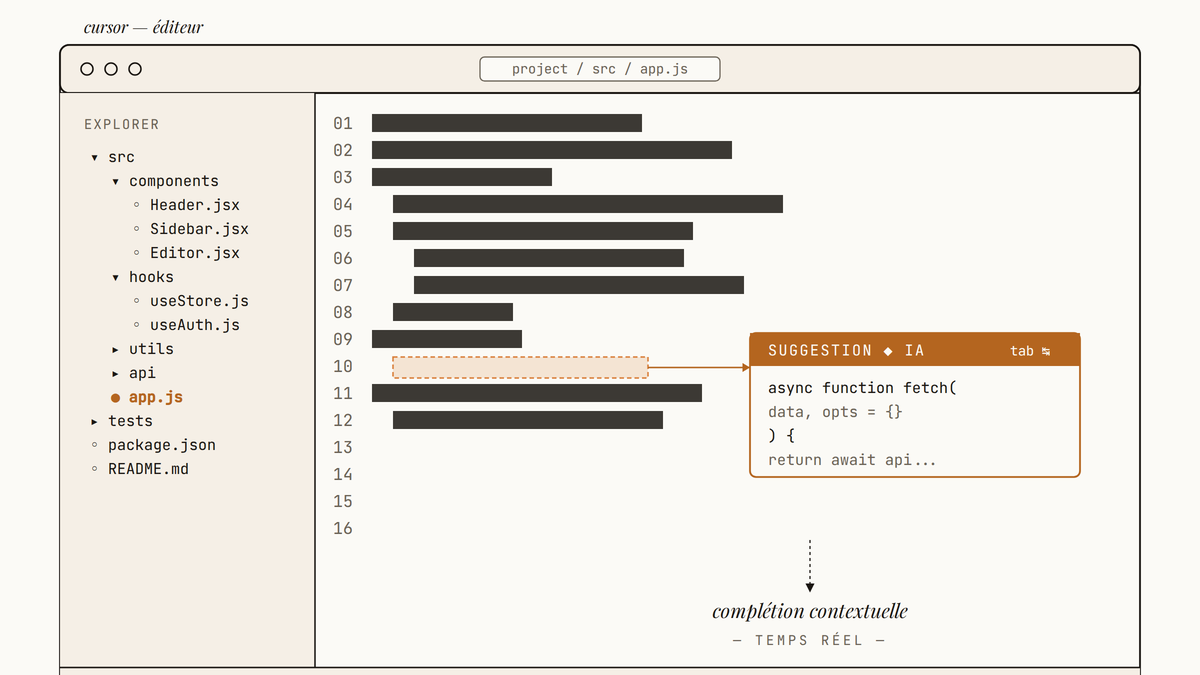The width and height of the screenshot is (1200, 675).
Task: Click the EXPLORER panel title
Action: (122, 125)
